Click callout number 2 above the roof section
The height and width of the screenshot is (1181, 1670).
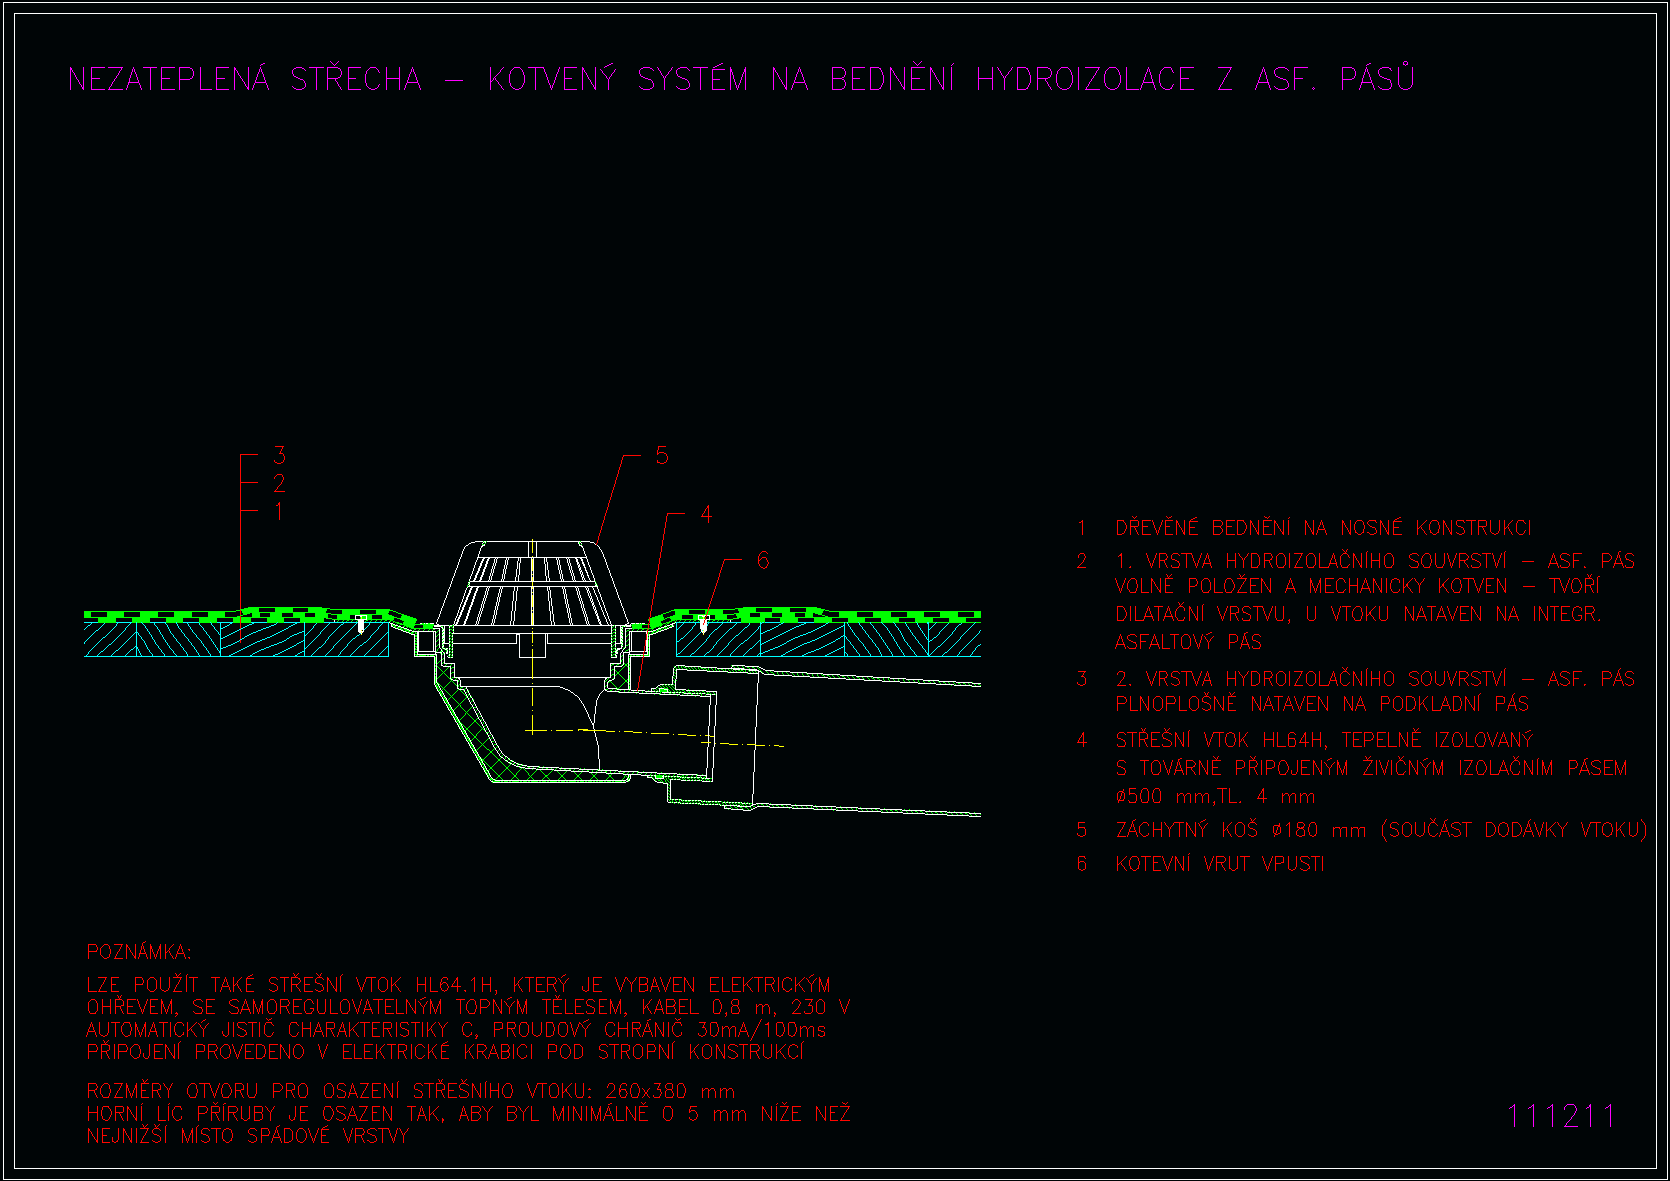279,483
